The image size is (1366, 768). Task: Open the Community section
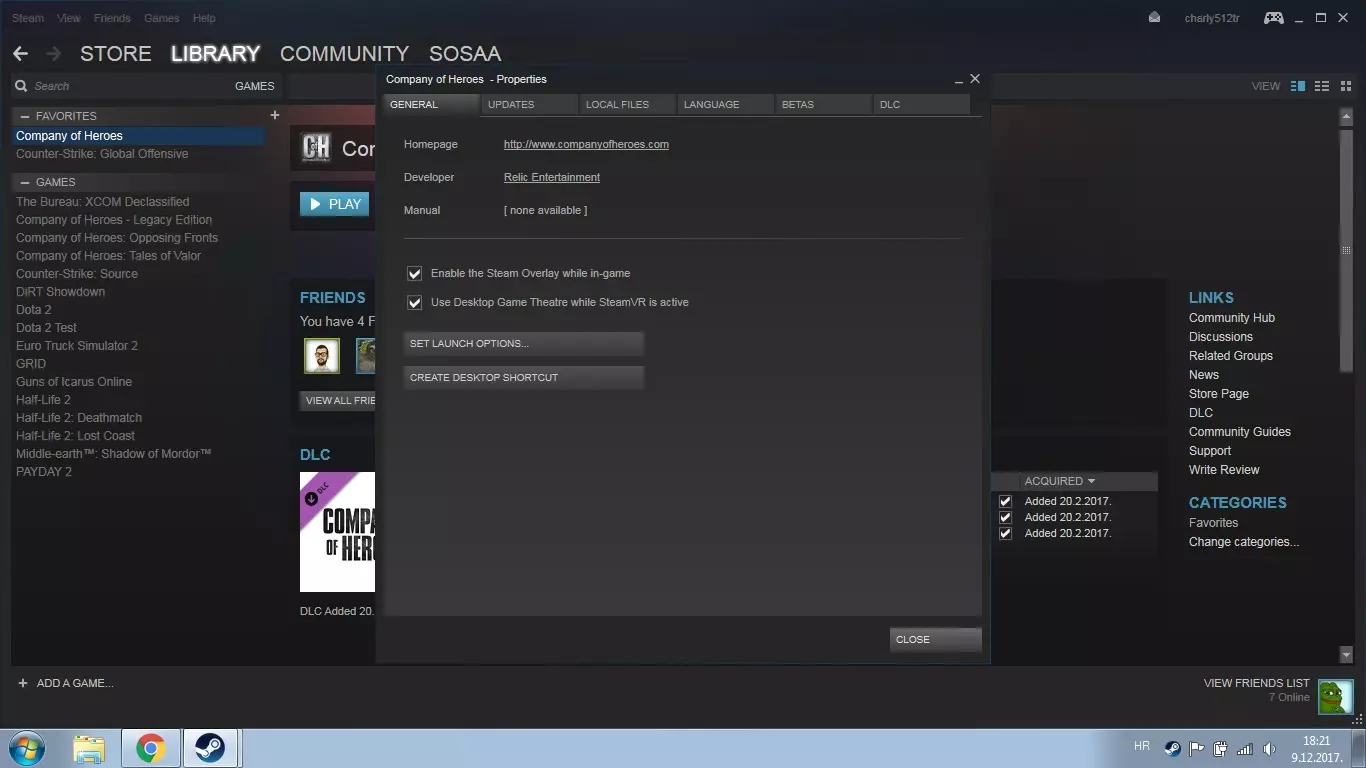pos(344,53)
